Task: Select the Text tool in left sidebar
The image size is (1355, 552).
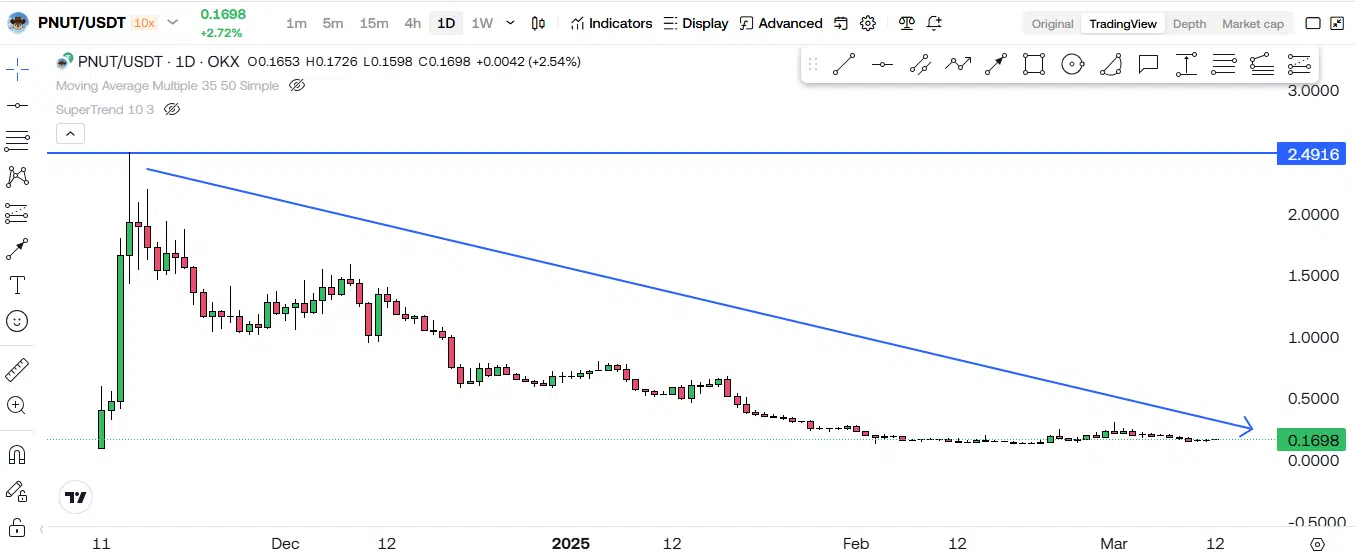Action: pos(17,285)
